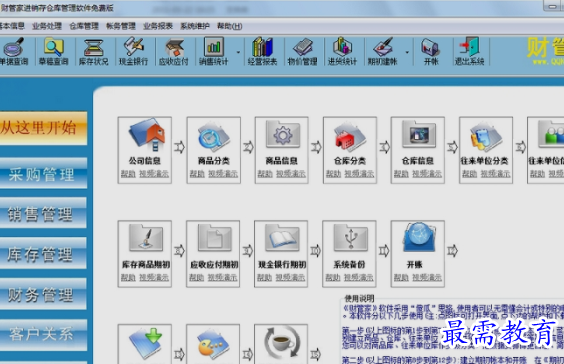
Task: Open 现金银行 toolbar icon
Action: tap(133, 52)
